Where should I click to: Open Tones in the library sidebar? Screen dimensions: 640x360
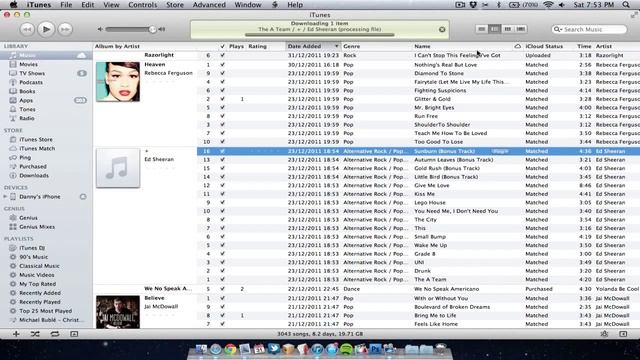(27, 109)
